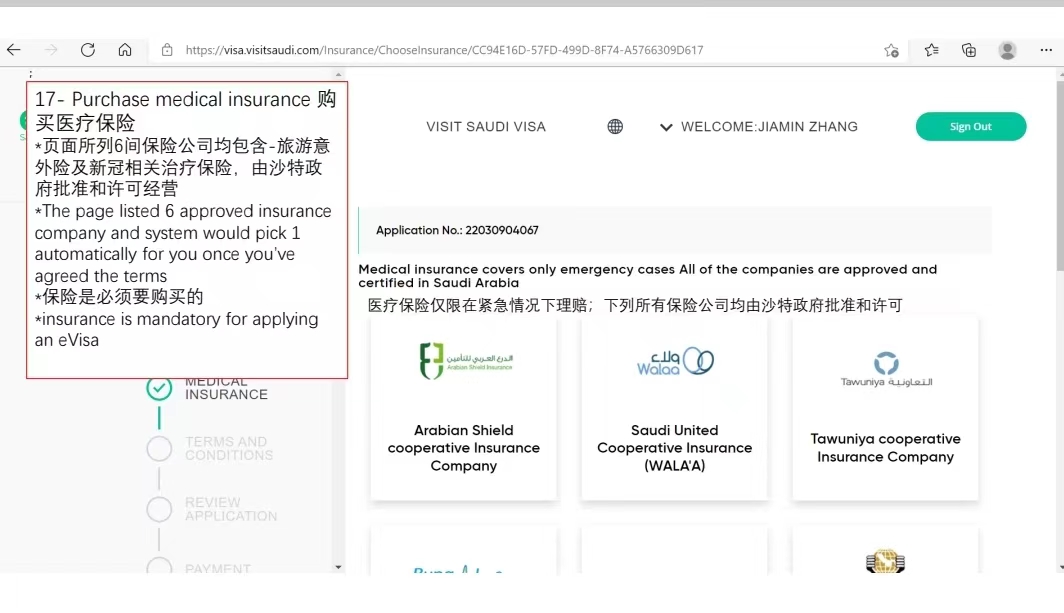Pick the Tawuniya cooperative Insurance Company card
The height and width of the screenshot is (613, 1064).
885,408
